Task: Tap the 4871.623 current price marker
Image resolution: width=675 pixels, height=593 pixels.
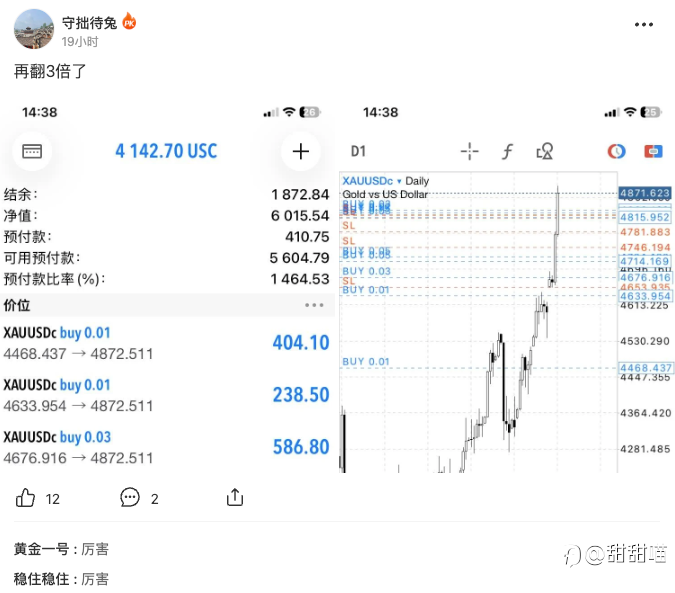Action: click(x=644, y=192)
